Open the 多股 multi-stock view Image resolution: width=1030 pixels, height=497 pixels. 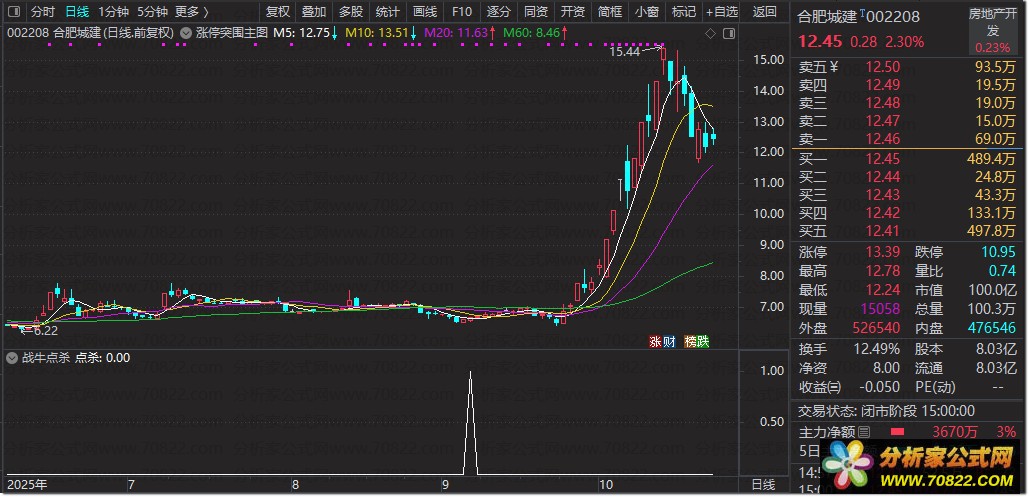[x=351, y=11]
